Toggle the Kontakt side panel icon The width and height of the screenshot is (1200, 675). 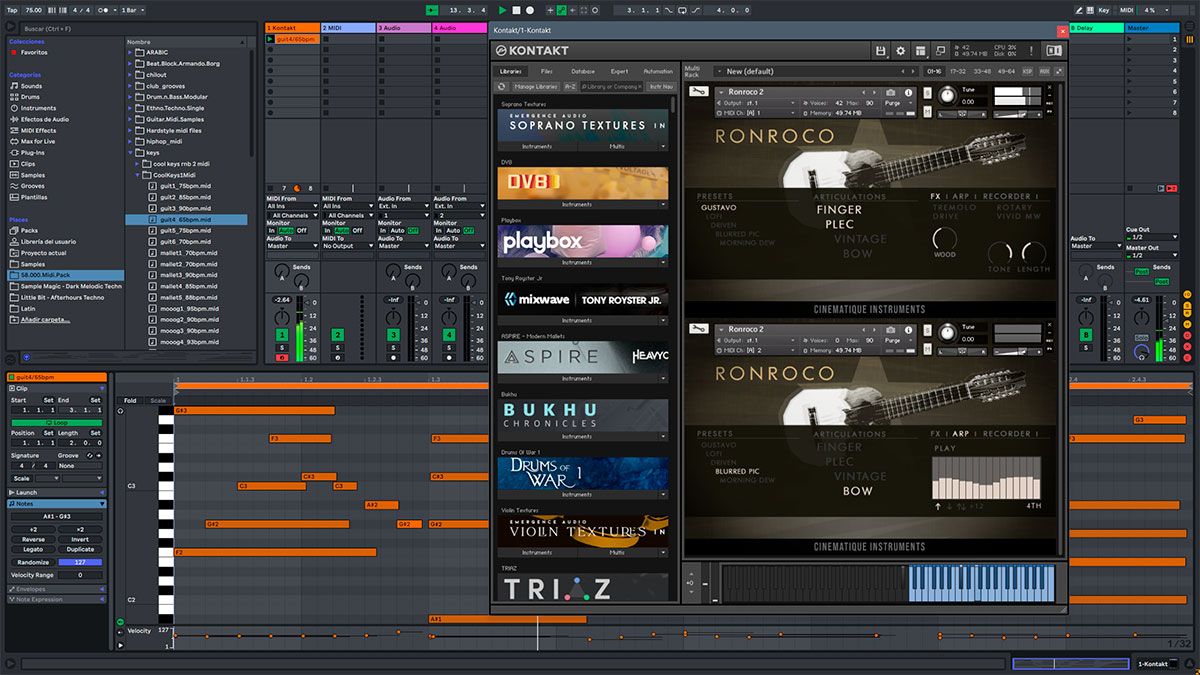1054,50
